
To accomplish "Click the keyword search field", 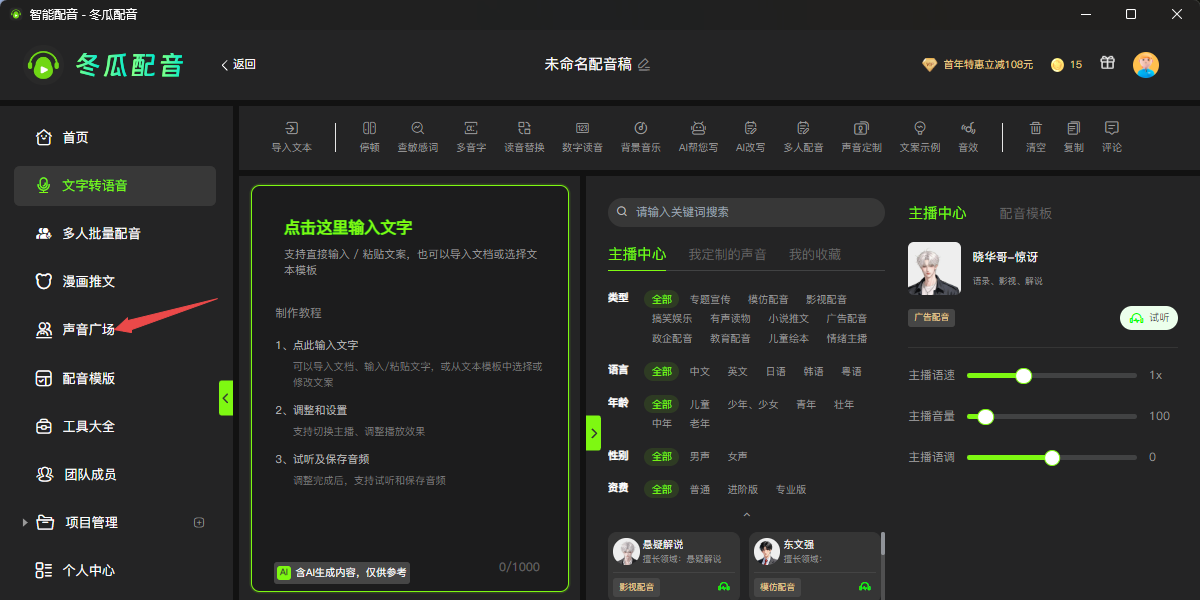I will click(746, 212).
